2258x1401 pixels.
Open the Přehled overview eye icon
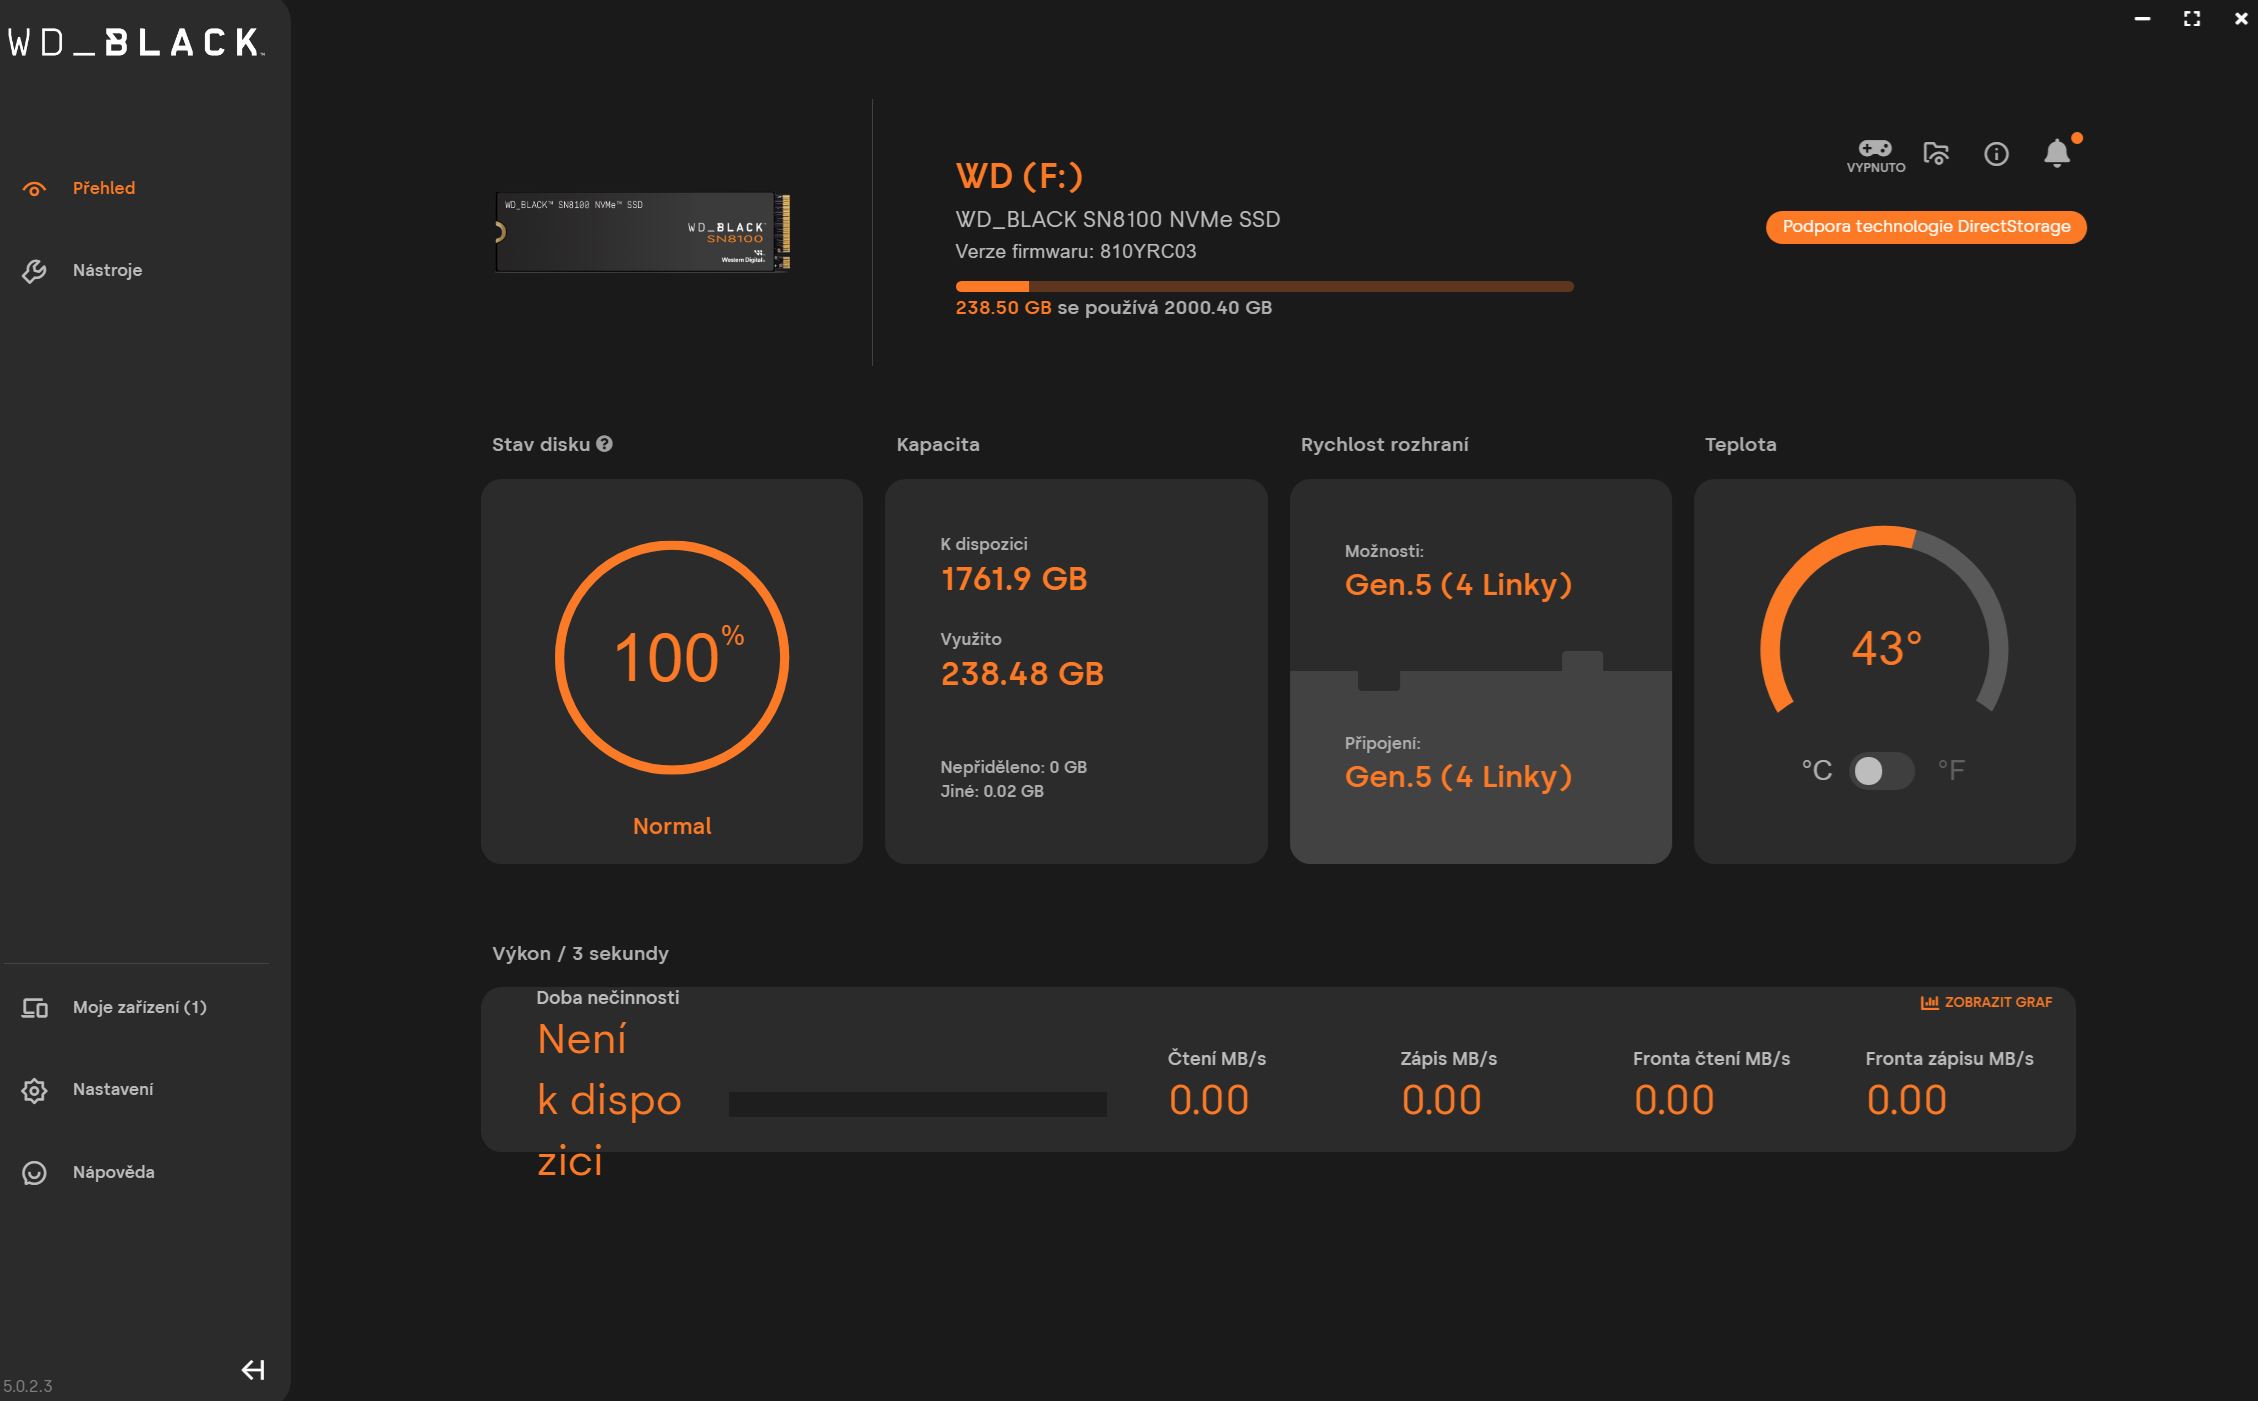[x=35, y=189]
